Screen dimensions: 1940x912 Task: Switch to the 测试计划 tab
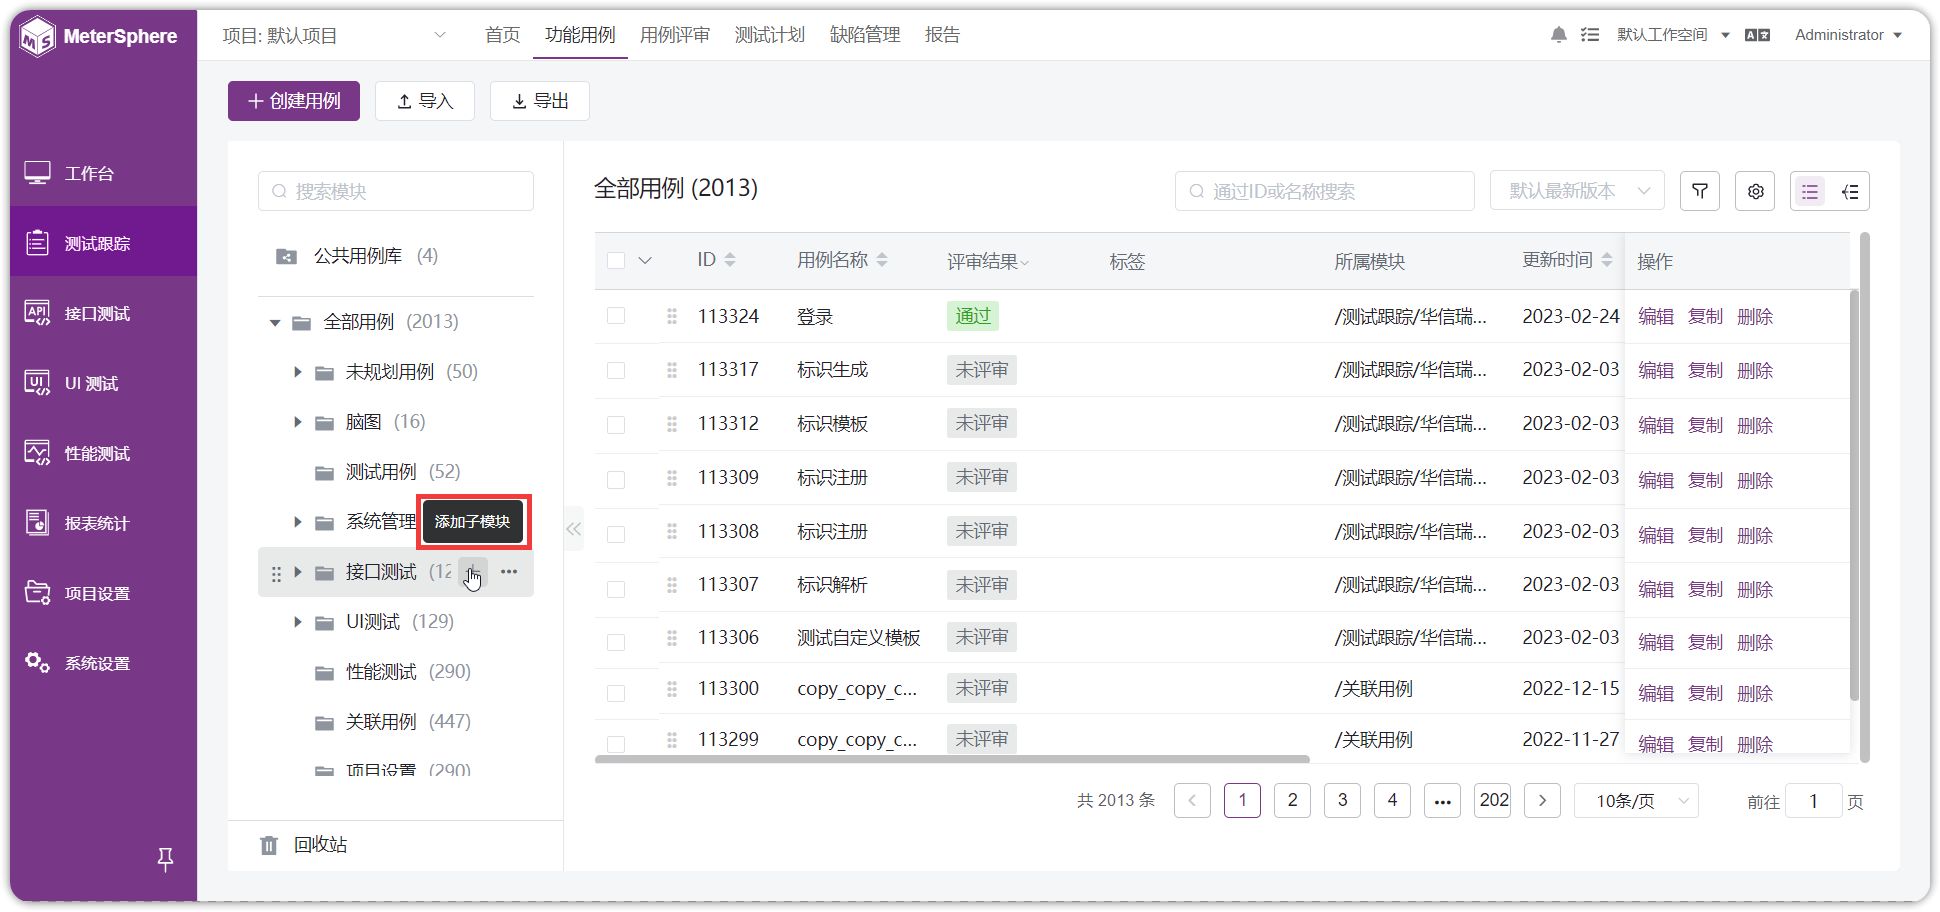[x=770, y=35]
